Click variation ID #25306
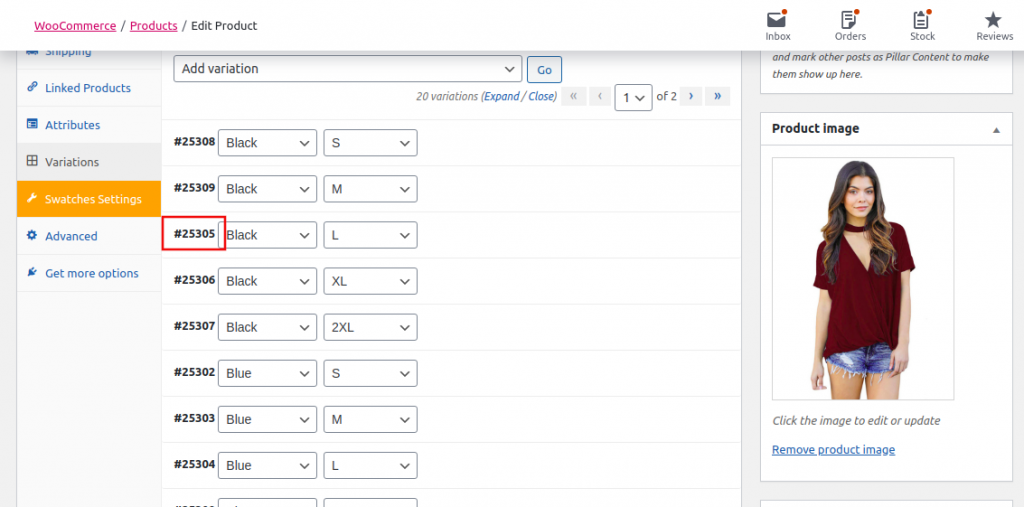Screen dimensions: 1024x507 pyautogui.click(x=195, y=280)
